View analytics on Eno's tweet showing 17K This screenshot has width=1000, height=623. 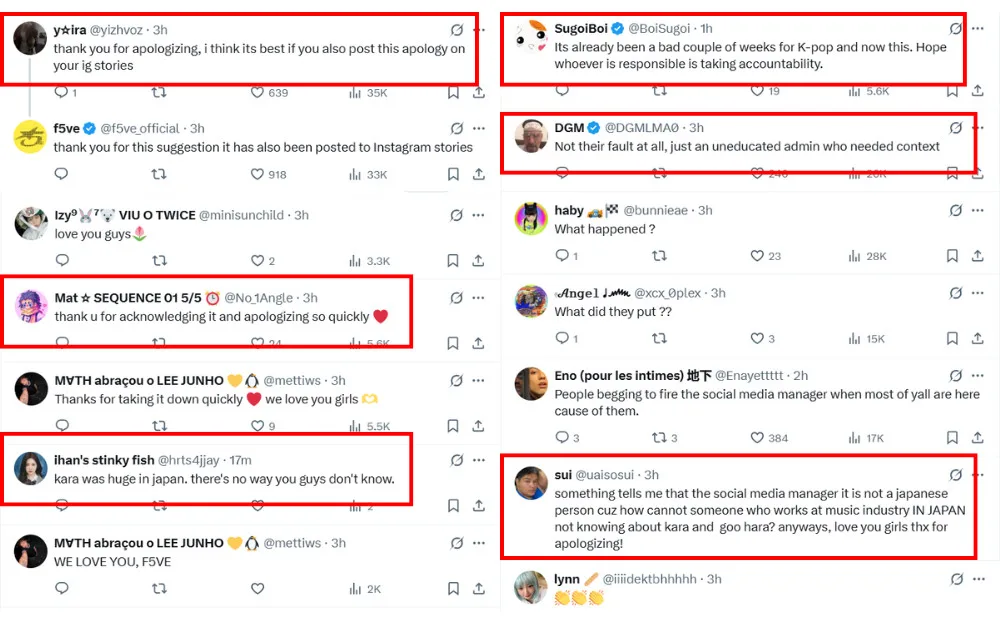[855, 438]
